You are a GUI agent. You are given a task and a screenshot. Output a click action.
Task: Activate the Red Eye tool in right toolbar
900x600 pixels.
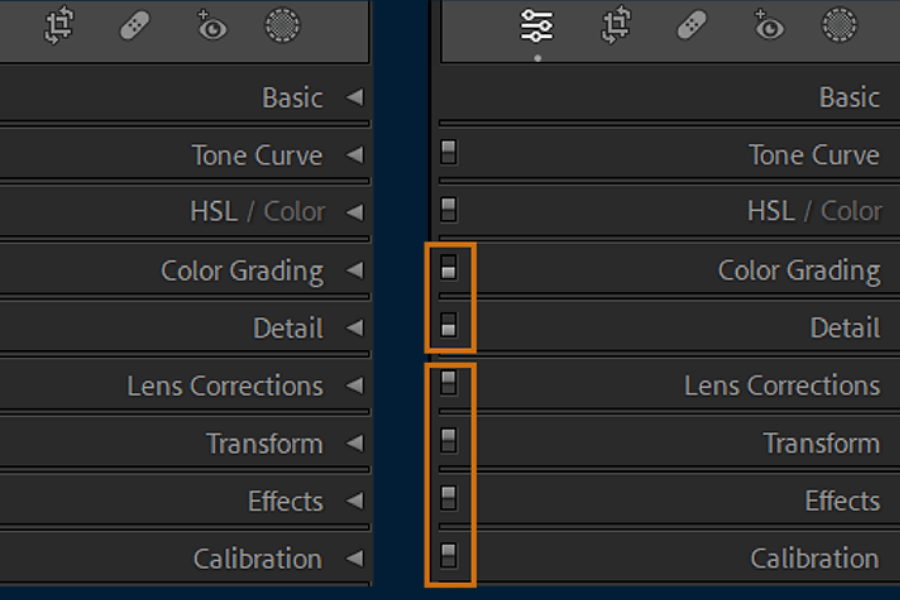pyautogui.click(x=767, y=26)
